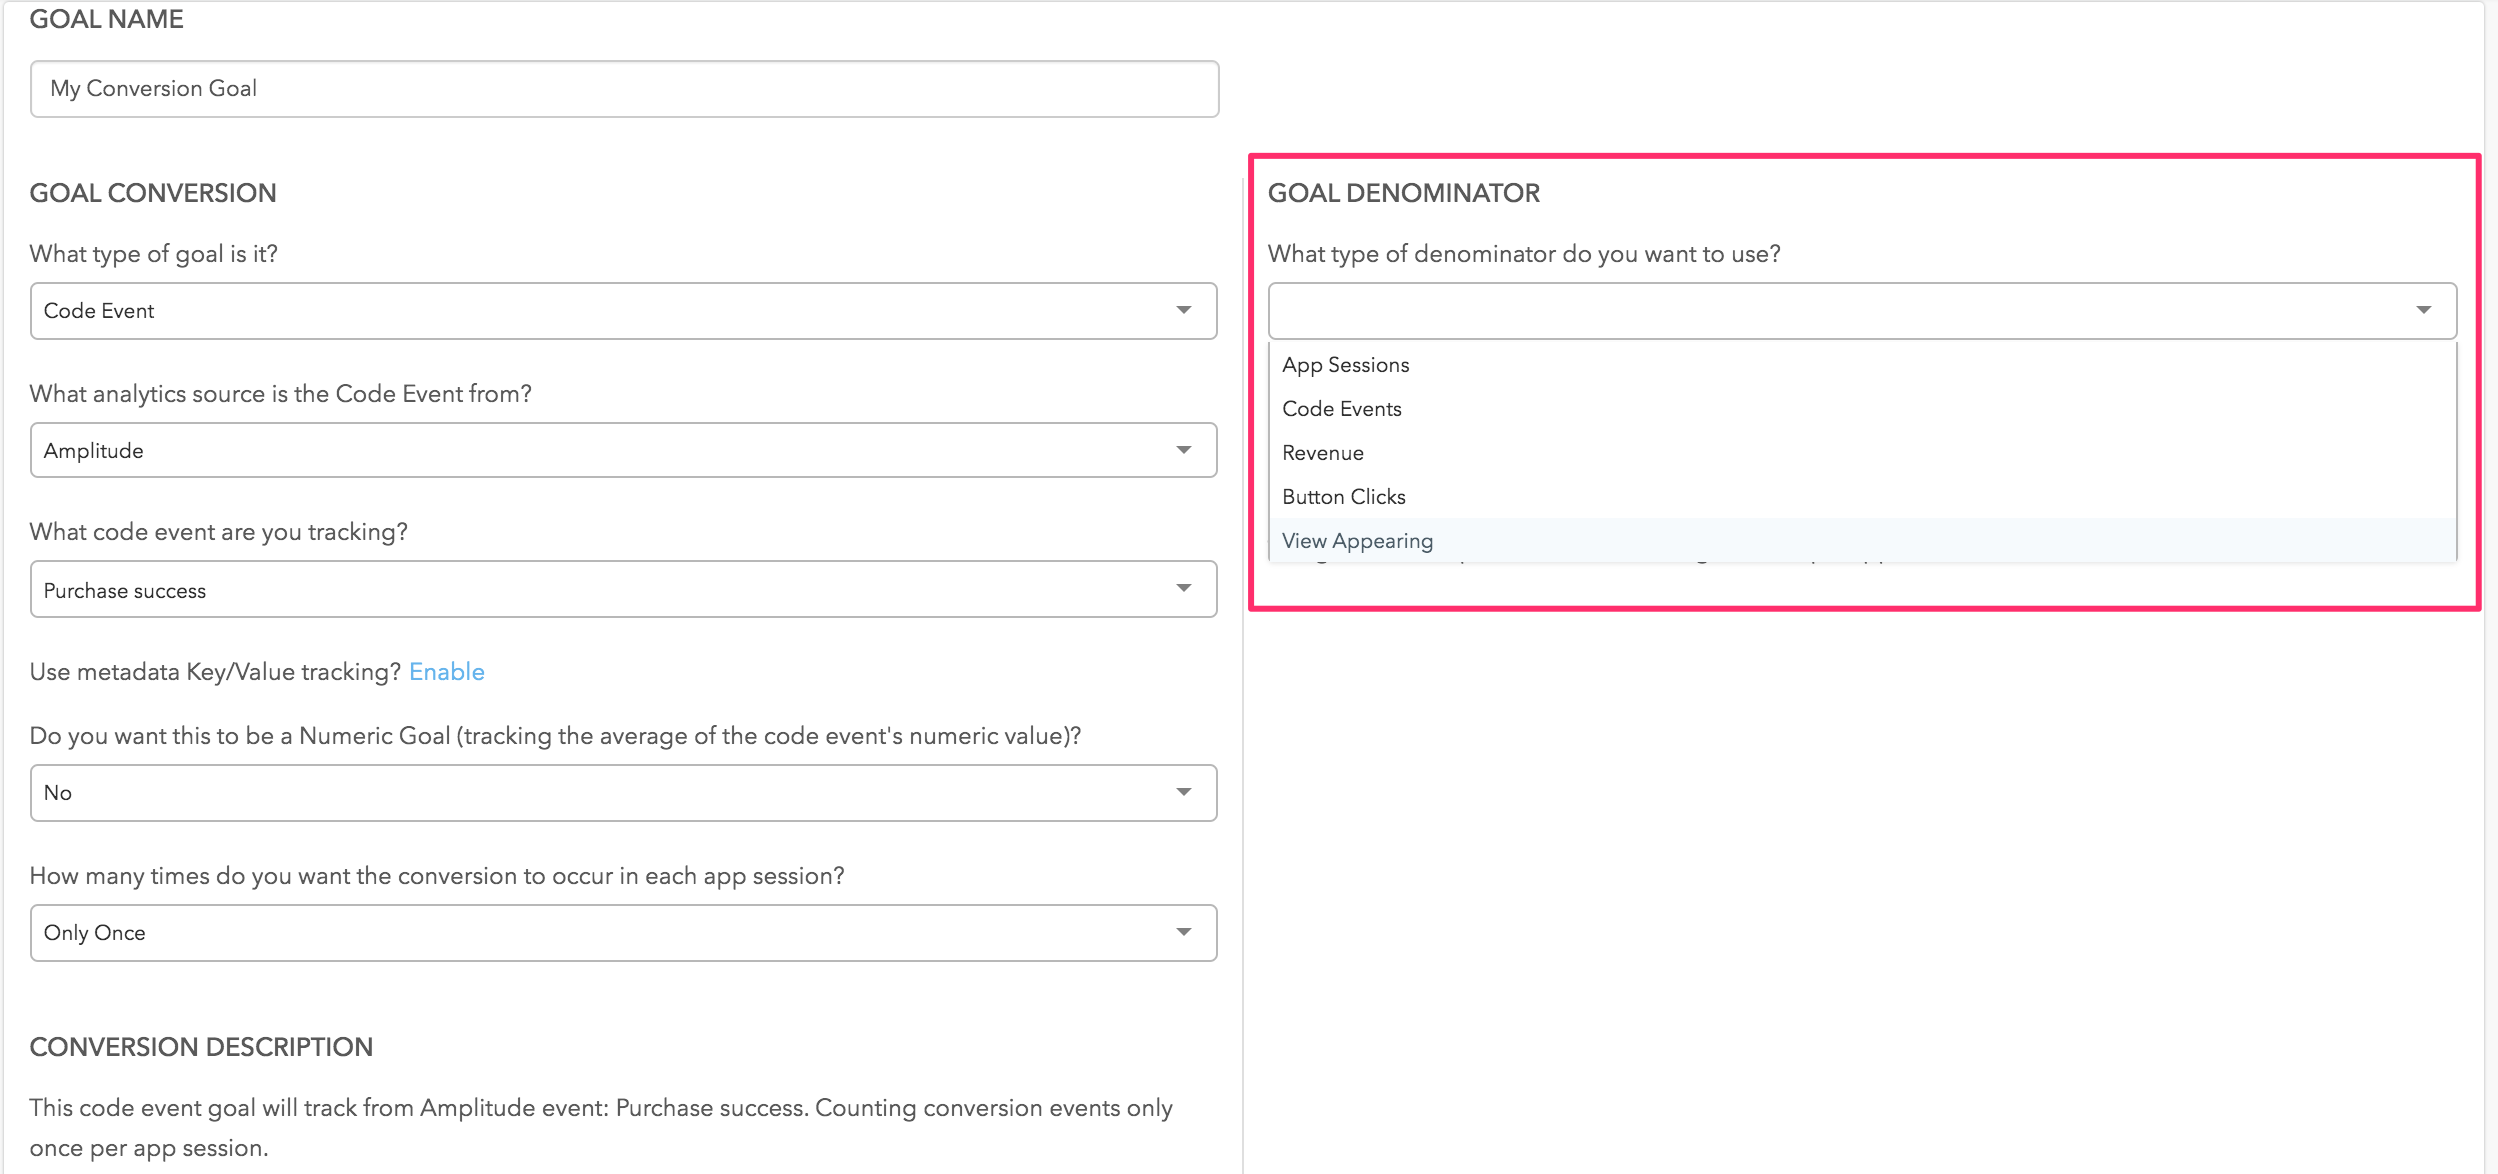The width and height of the screenshot is (2498, 1174).
Task: Open the Only Once conversion frequency dropdown
Action: pyautogui.click(x=600, y=933)
